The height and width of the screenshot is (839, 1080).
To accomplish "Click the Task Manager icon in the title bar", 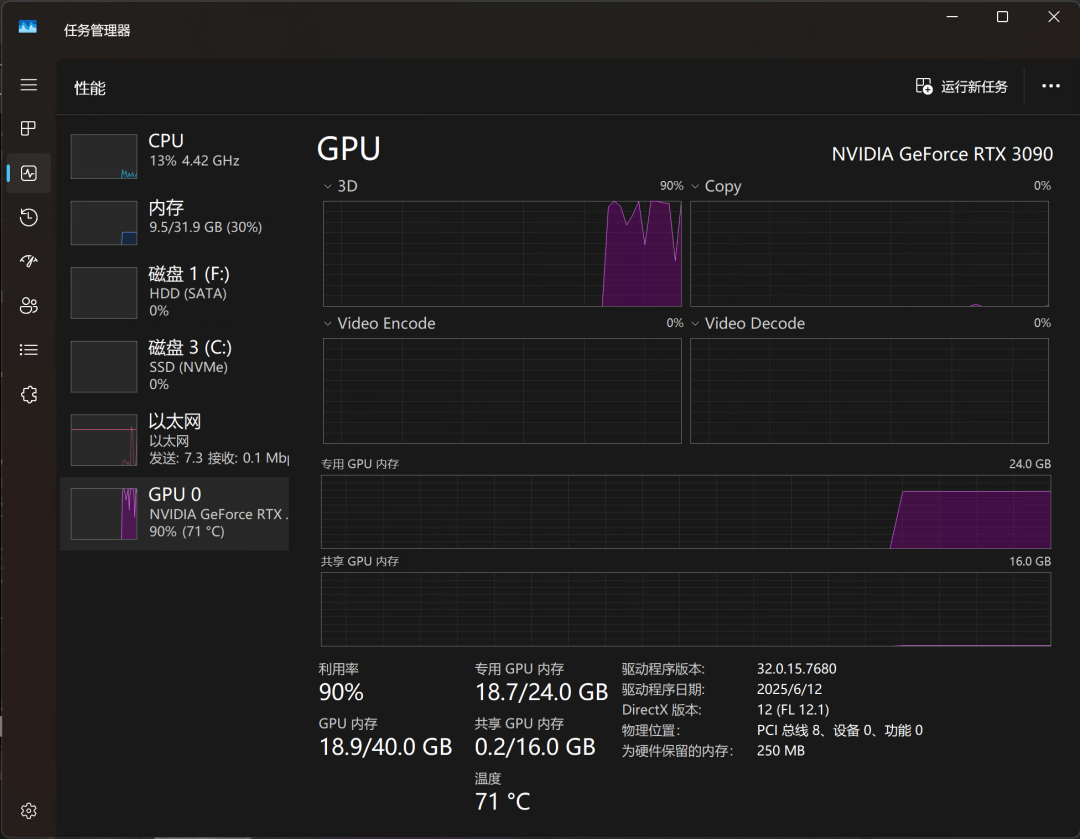I will click(x=26, y=28).
